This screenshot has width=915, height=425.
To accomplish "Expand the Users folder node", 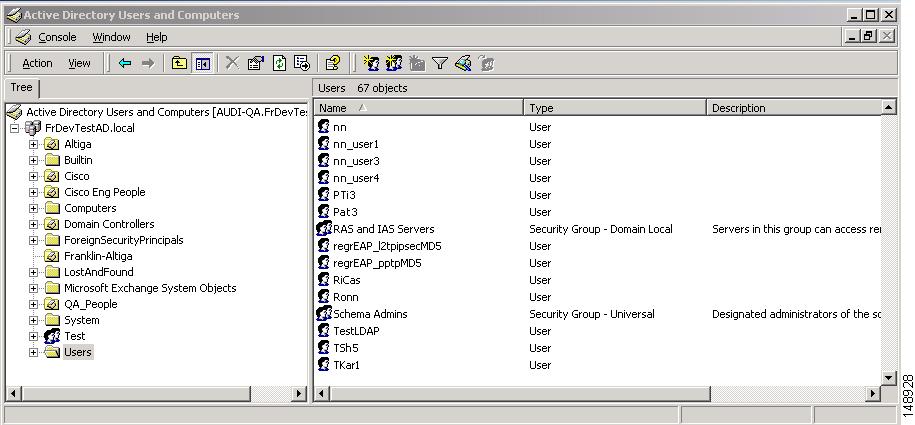I will click(33, 352).
